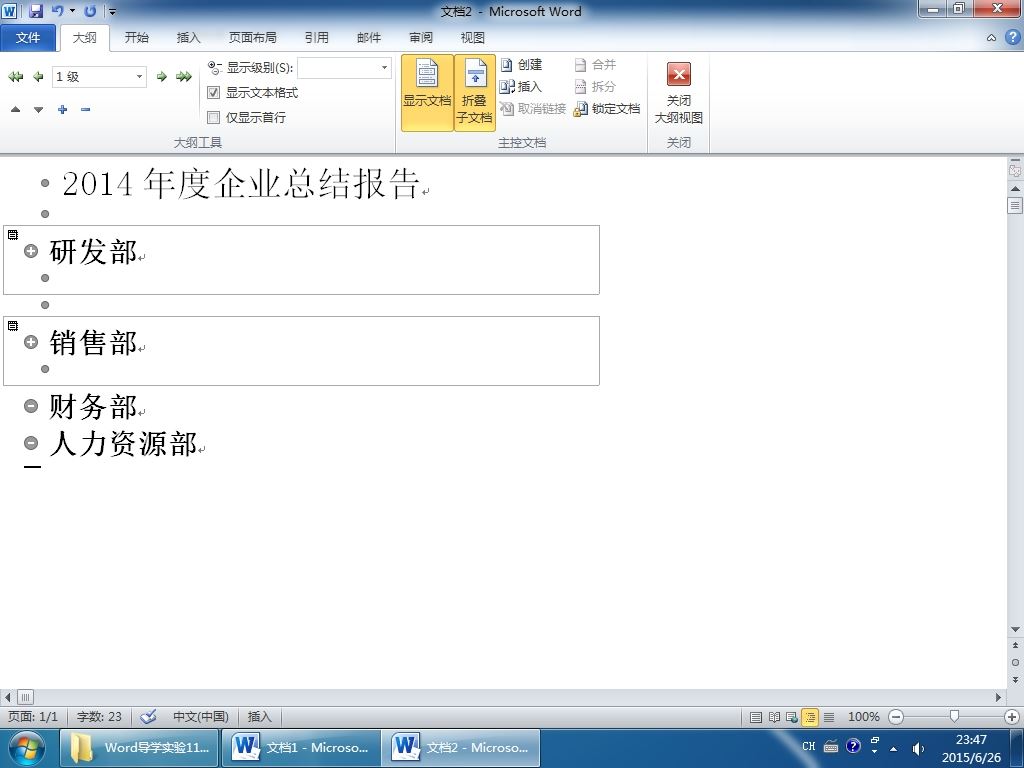Viewport: 1024px width, 768px height.
Task: Click the 锁定文档 button
Action: pos(607,108)
